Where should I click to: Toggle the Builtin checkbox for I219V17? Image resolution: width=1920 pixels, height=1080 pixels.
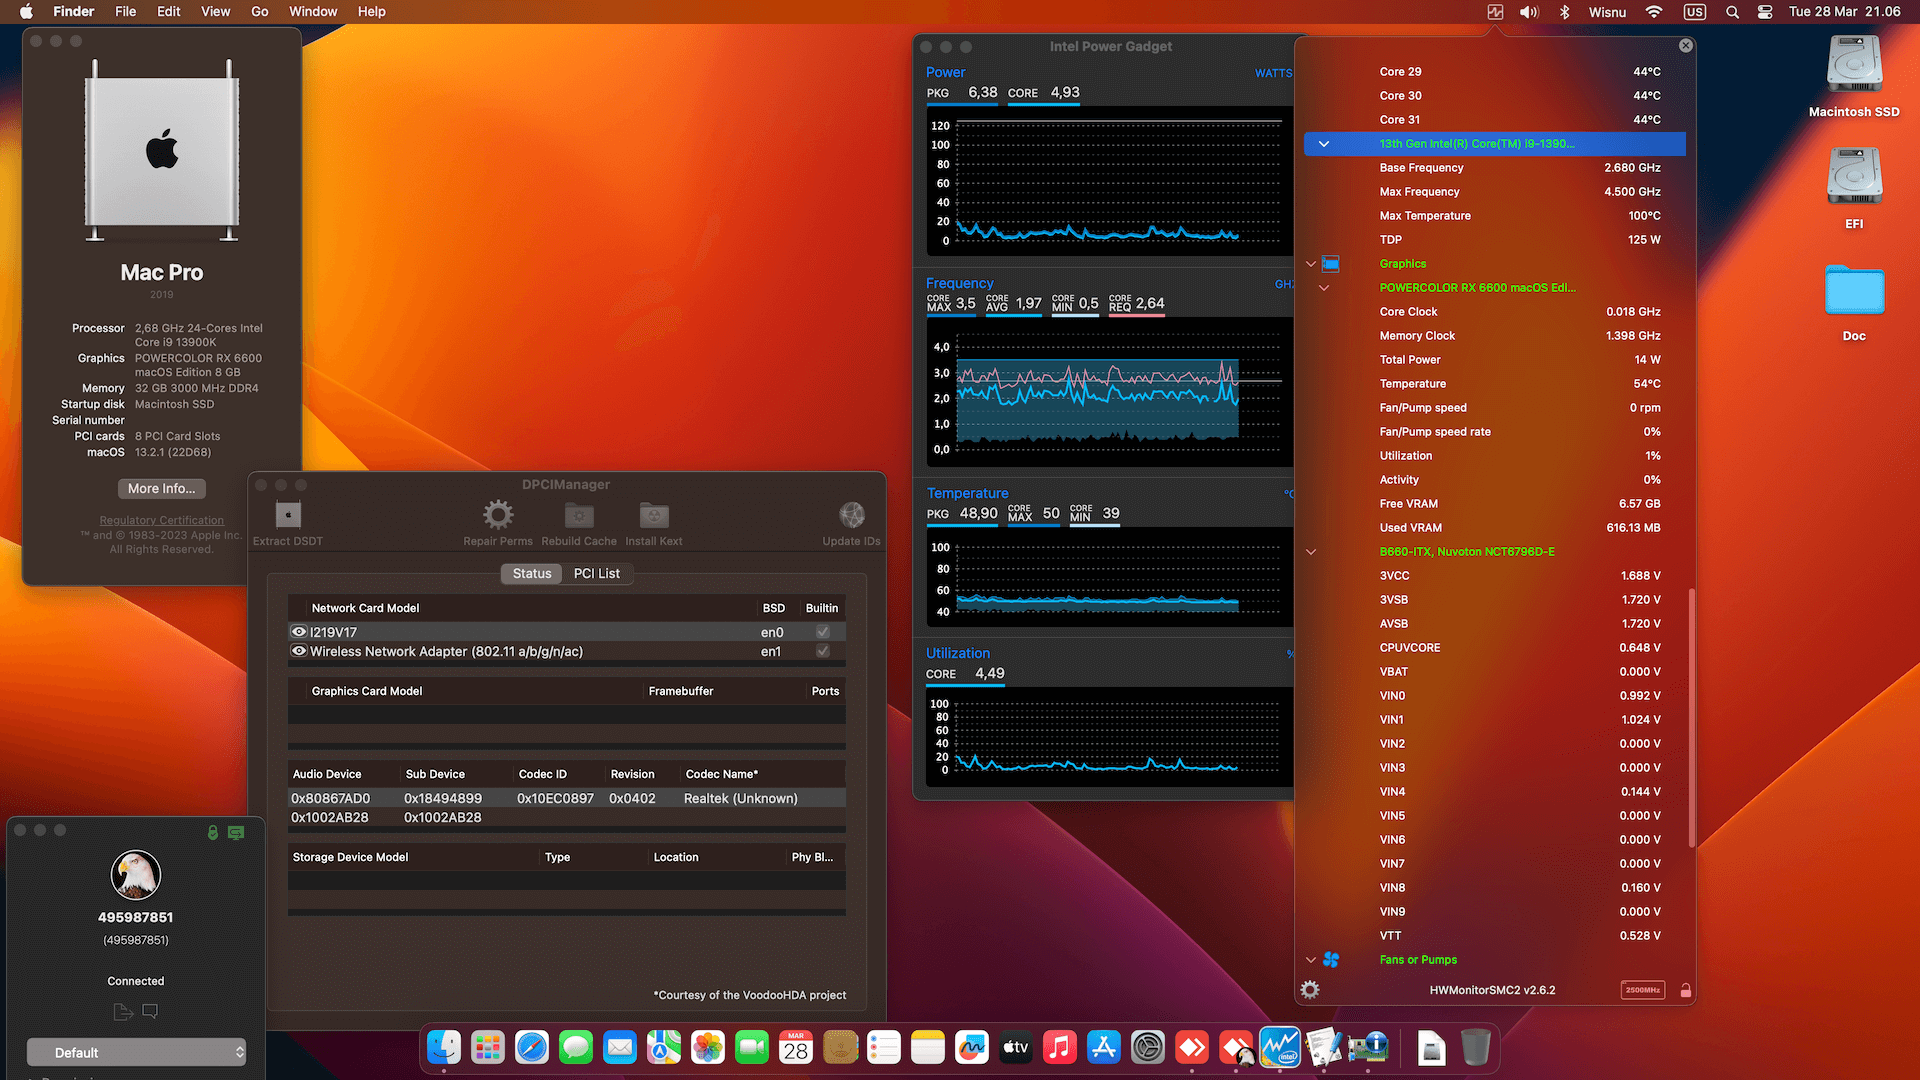(822, 631)
